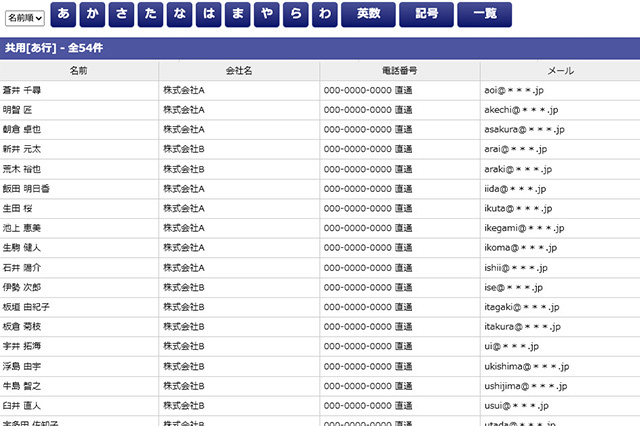Click email itagaki@***.jp

pos(522,307)
